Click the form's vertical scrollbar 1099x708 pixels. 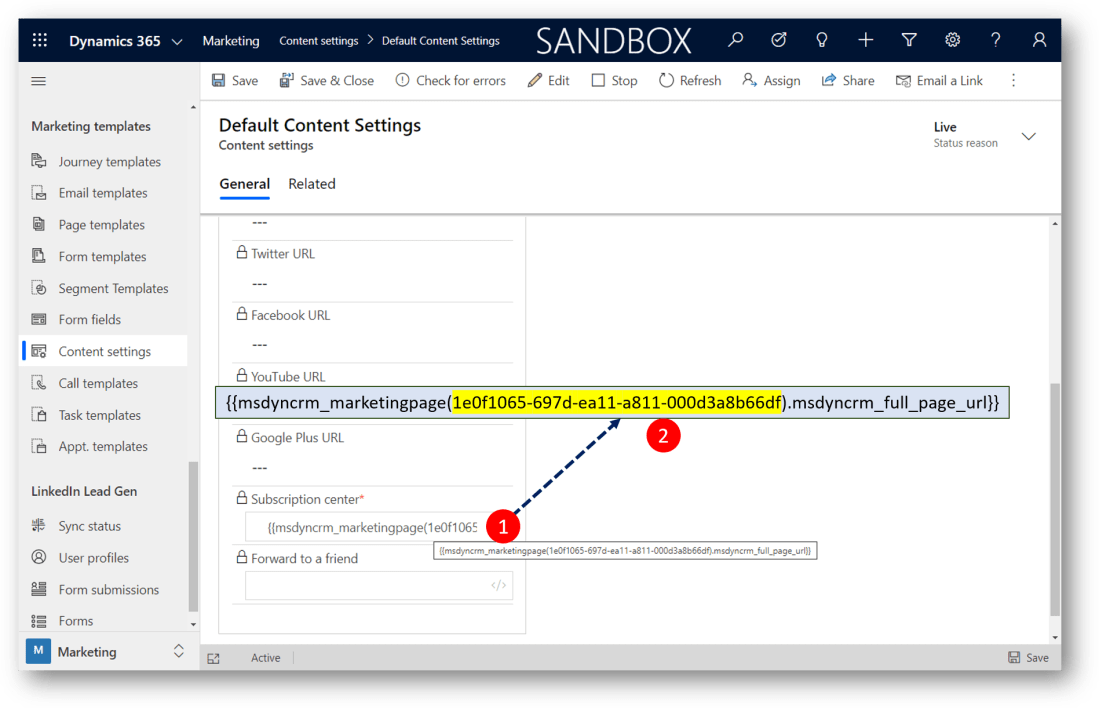coord(1055,500)
